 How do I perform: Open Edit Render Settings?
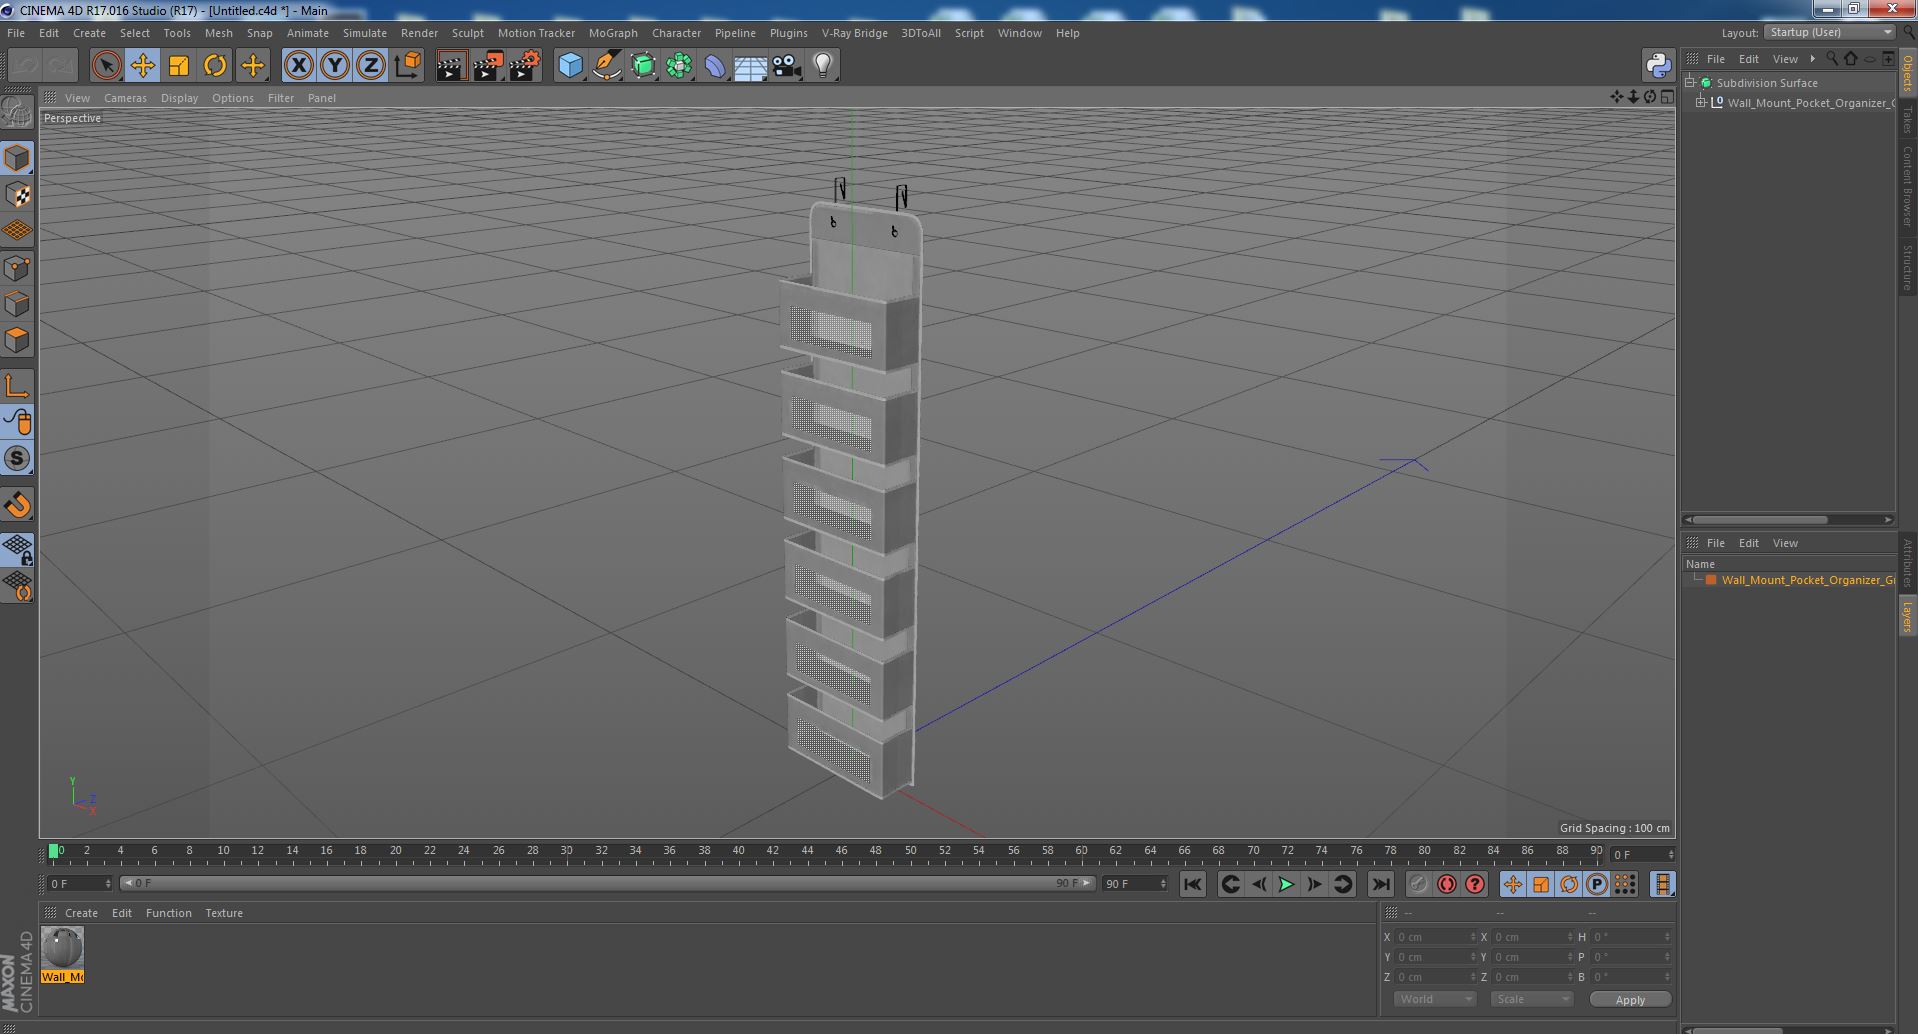[x=525, y=66]
